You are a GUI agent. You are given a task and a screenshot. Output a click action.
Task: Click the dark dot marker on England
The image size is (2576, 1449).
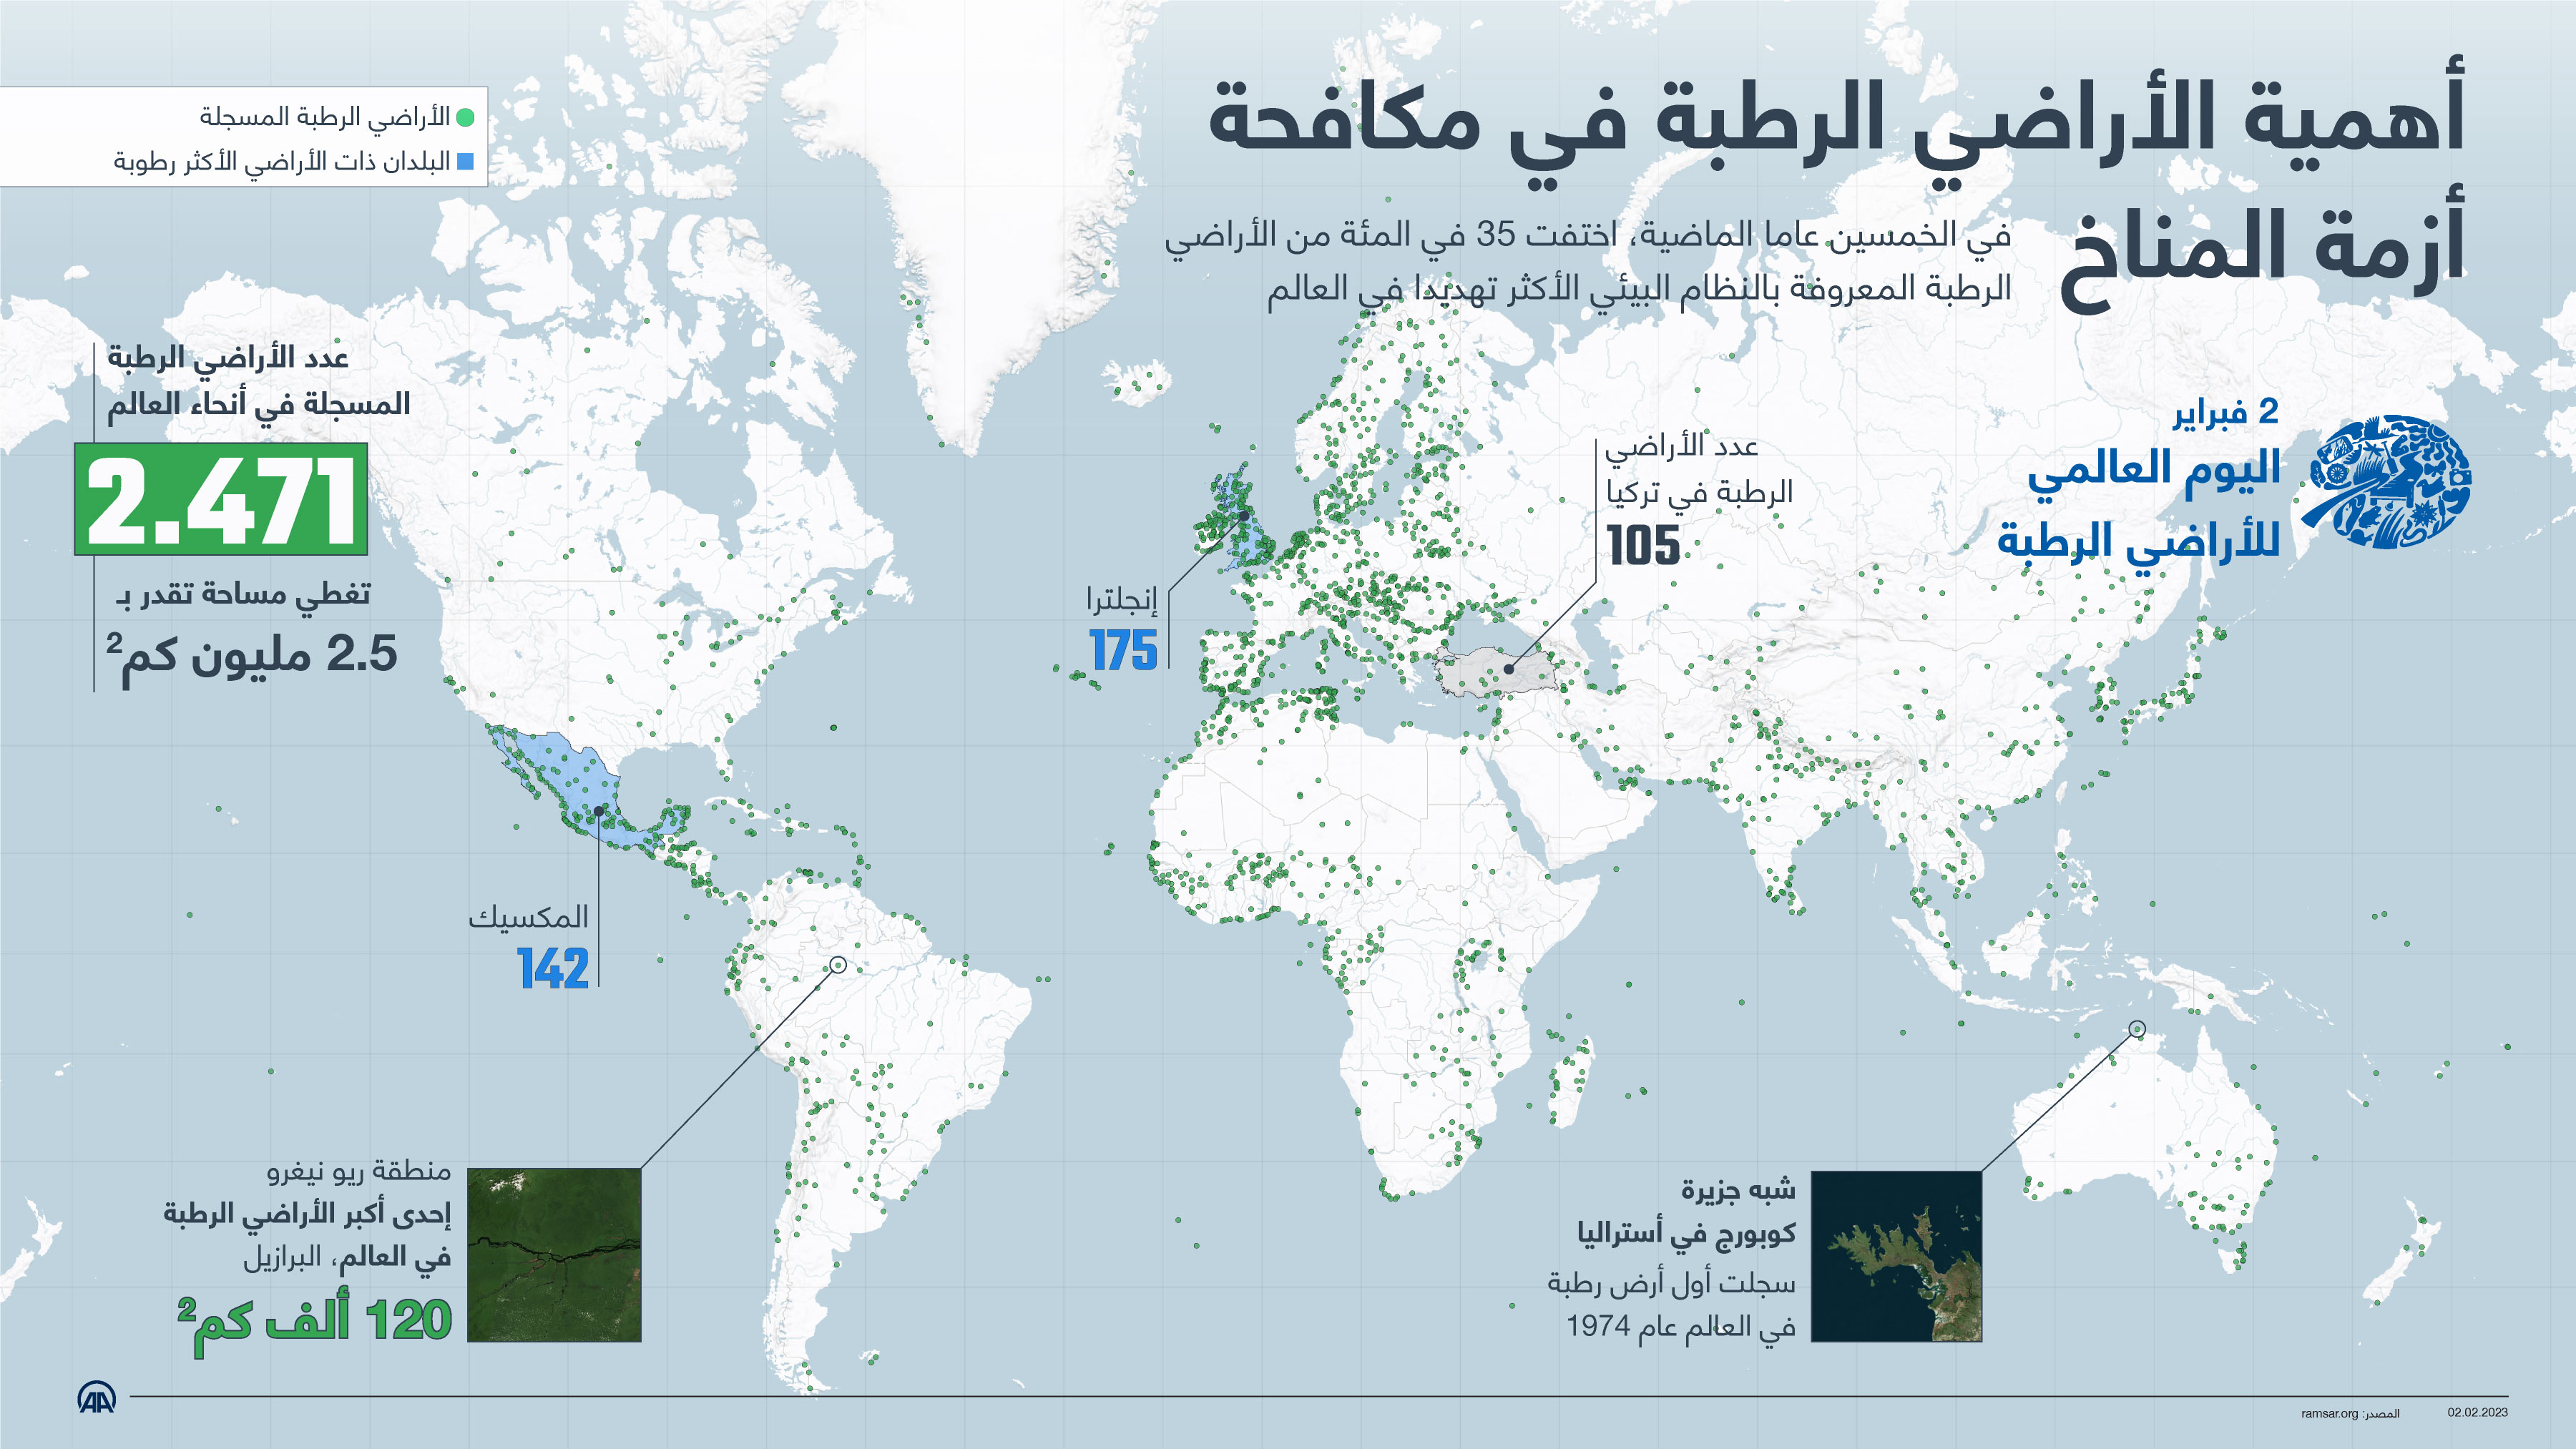click(1243, 516)
